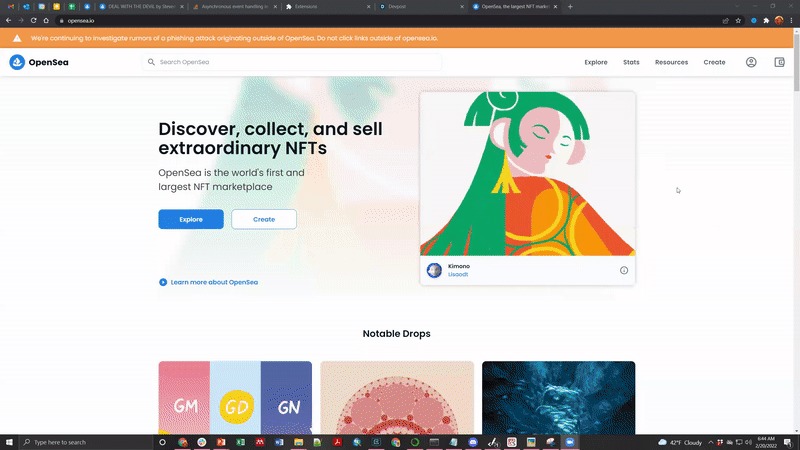The width and height of the screenshot is (800, 450).
Task: Open the pink mandala drop card
Action: pyautogui.click(x=397, y=398)
